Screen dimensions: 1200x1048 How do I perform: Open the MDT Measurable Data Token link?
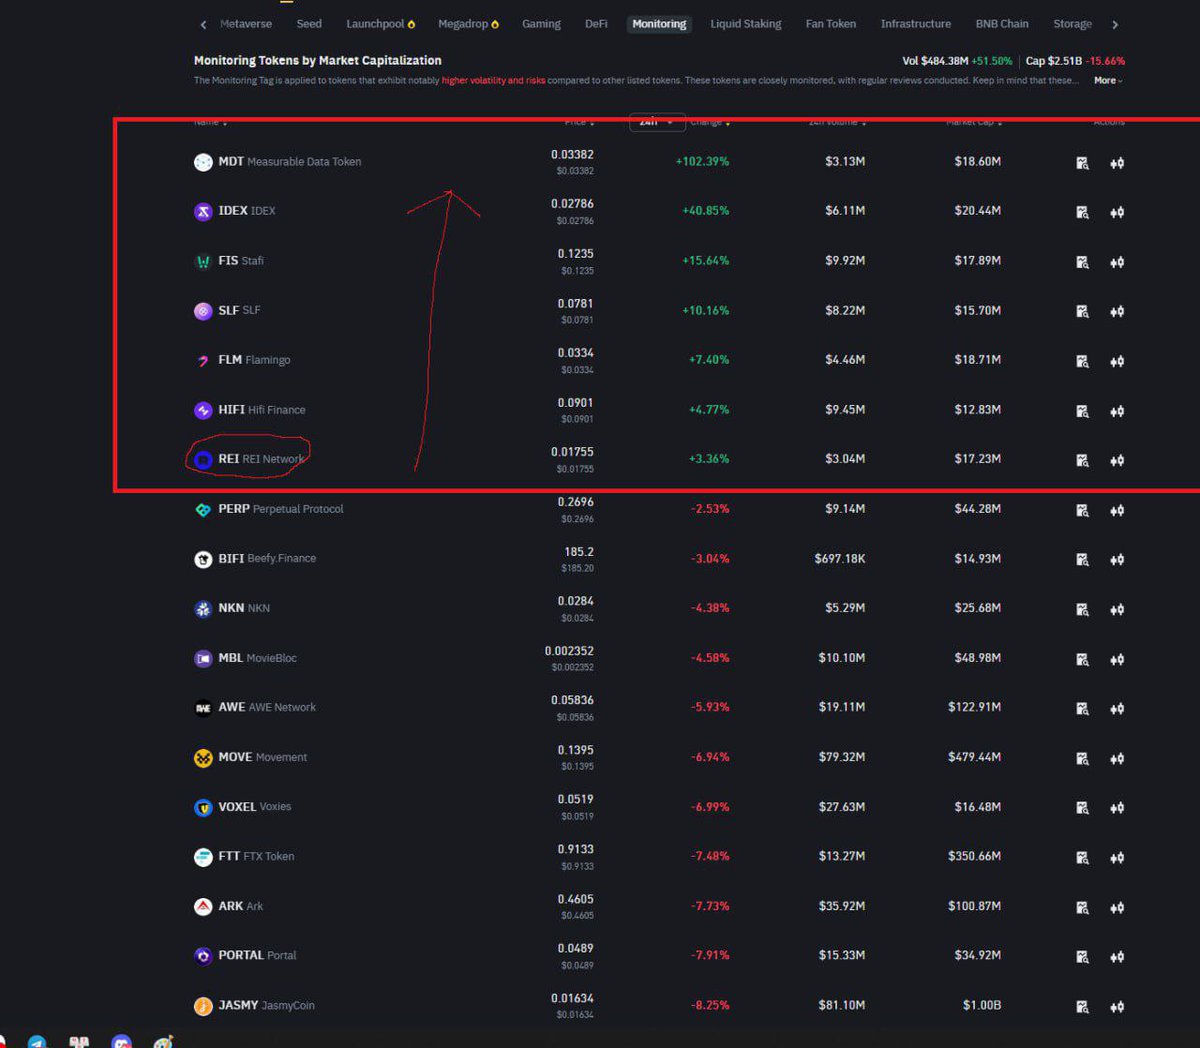(290, 162)
